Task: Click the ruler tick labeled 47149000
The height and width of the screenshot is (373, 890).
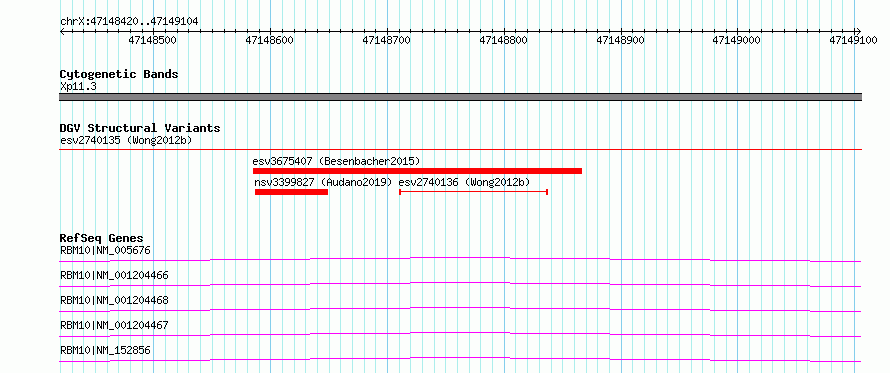Action: click(x=737, y=40)
